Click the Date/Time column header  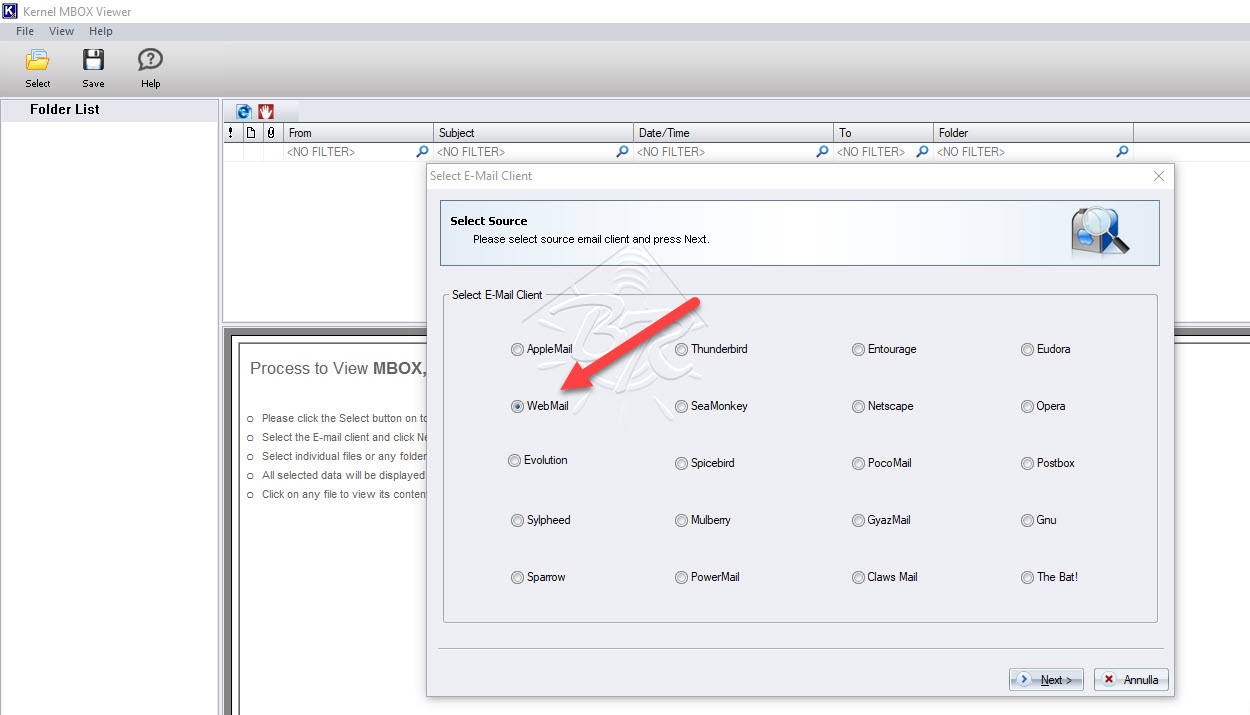(733, 132)
